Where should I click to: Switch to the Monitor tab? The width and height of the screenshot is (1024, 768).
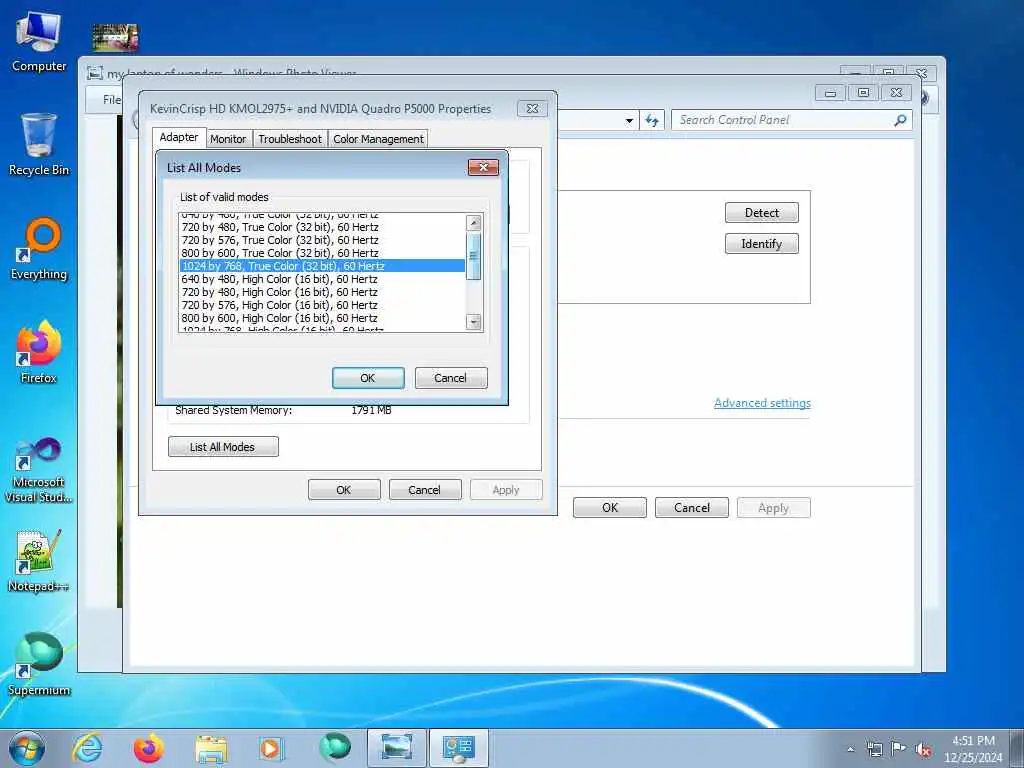[228, 139]
